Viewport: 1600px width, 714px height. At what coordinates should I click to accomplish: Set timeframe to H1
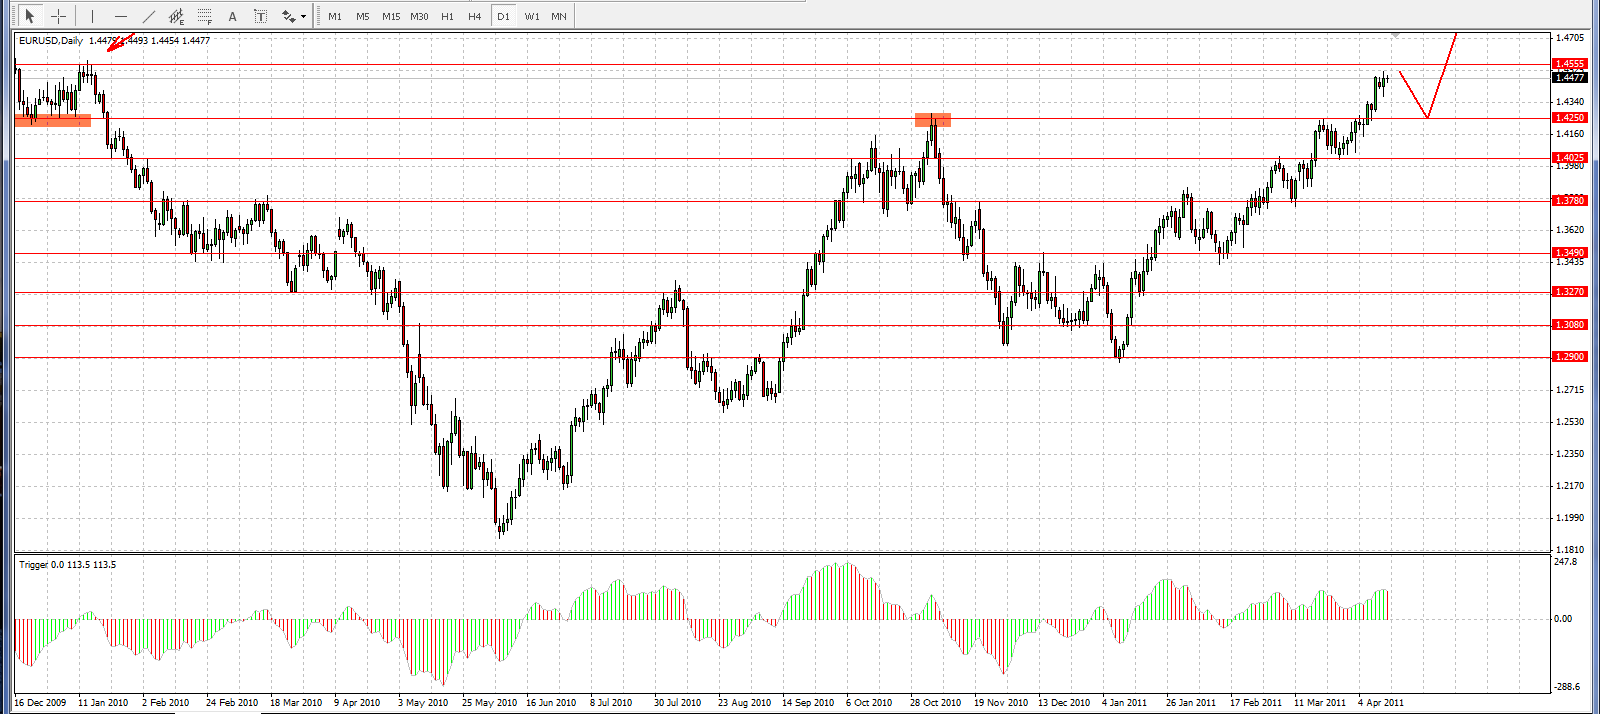click(447, 16)
